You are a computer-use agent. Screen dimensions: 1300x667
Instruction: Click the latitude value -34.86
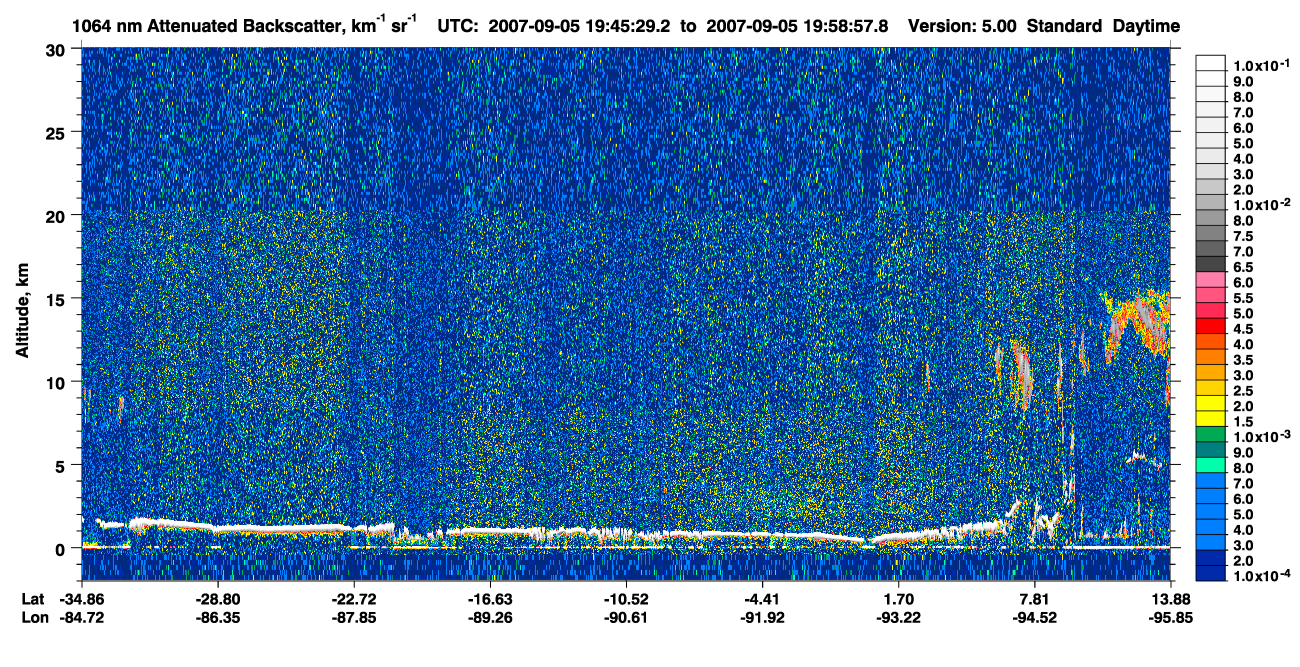81,599
